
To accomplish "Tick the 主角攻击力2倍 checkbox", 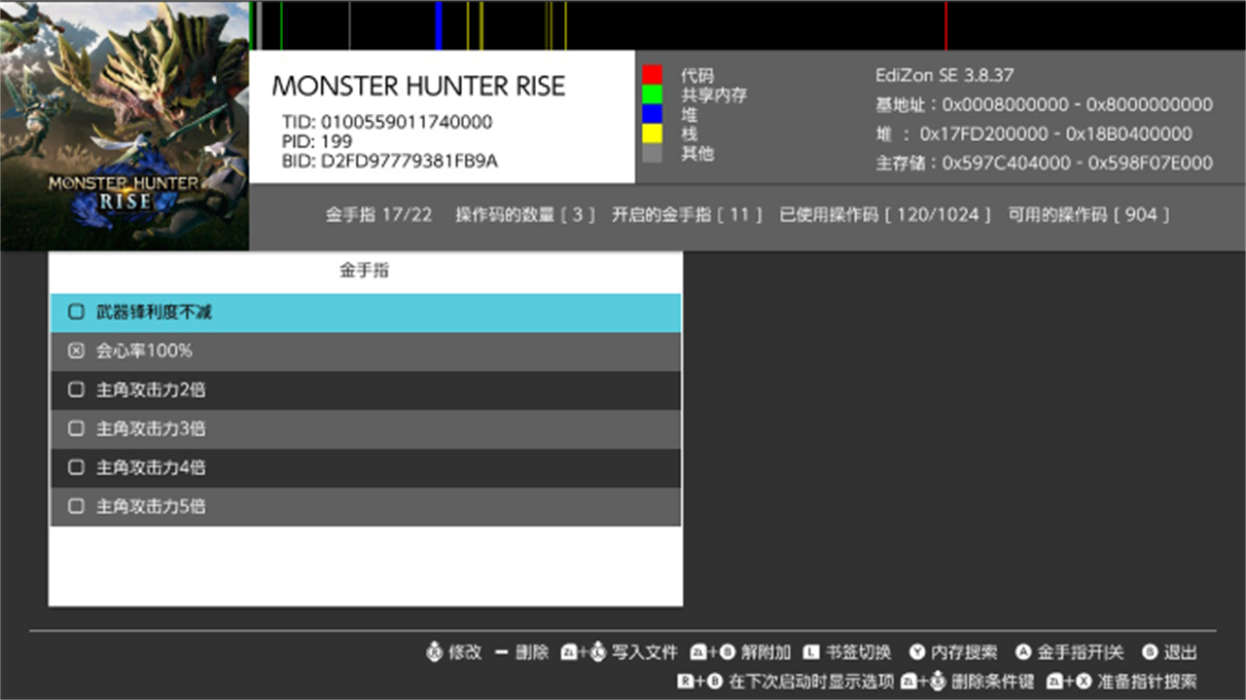I will (x=76, y=390).
